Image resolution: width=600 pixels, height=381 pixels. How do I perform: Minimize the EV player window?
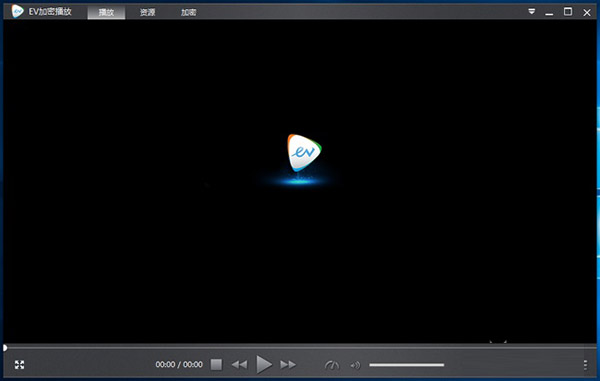(x=549, y=13)
